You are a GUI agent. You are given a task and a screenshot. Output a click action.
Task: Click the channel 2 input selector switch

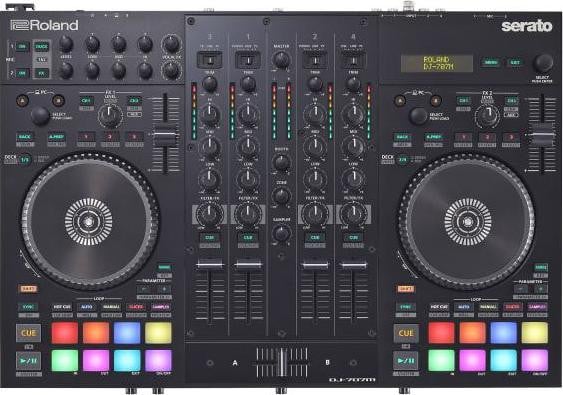click(x=315, y=60)
